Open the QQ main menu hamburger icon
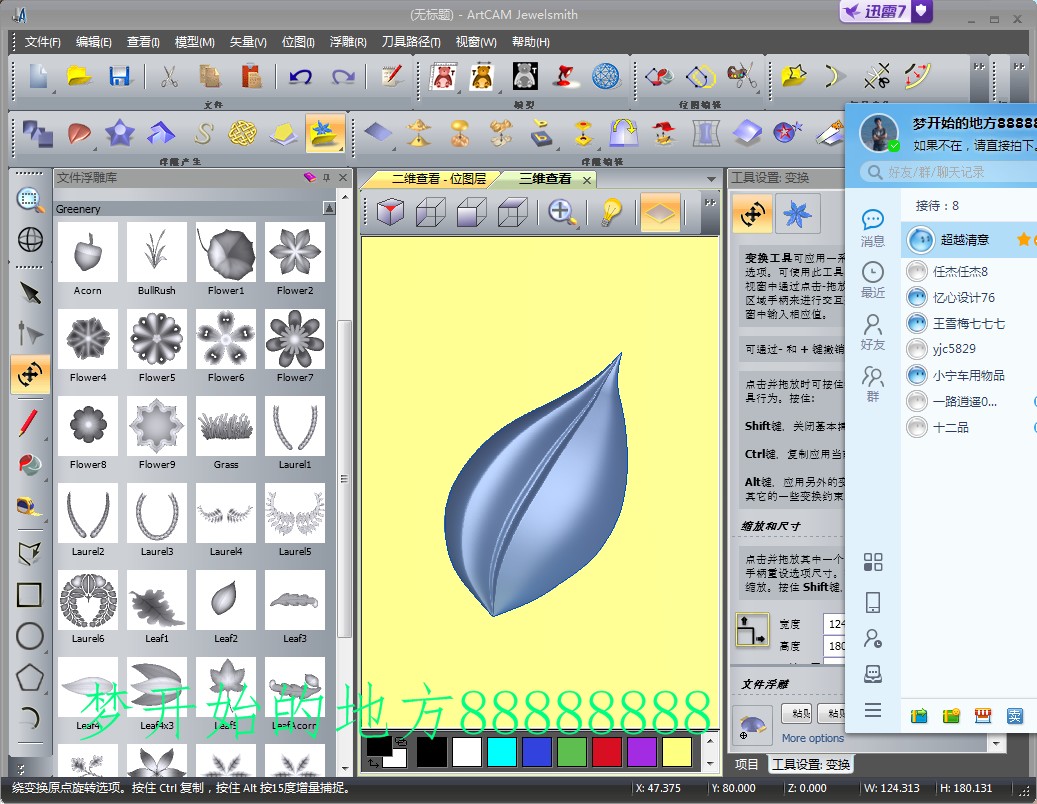Viewport: 1037px width, 804px height. tap(873, 710)
